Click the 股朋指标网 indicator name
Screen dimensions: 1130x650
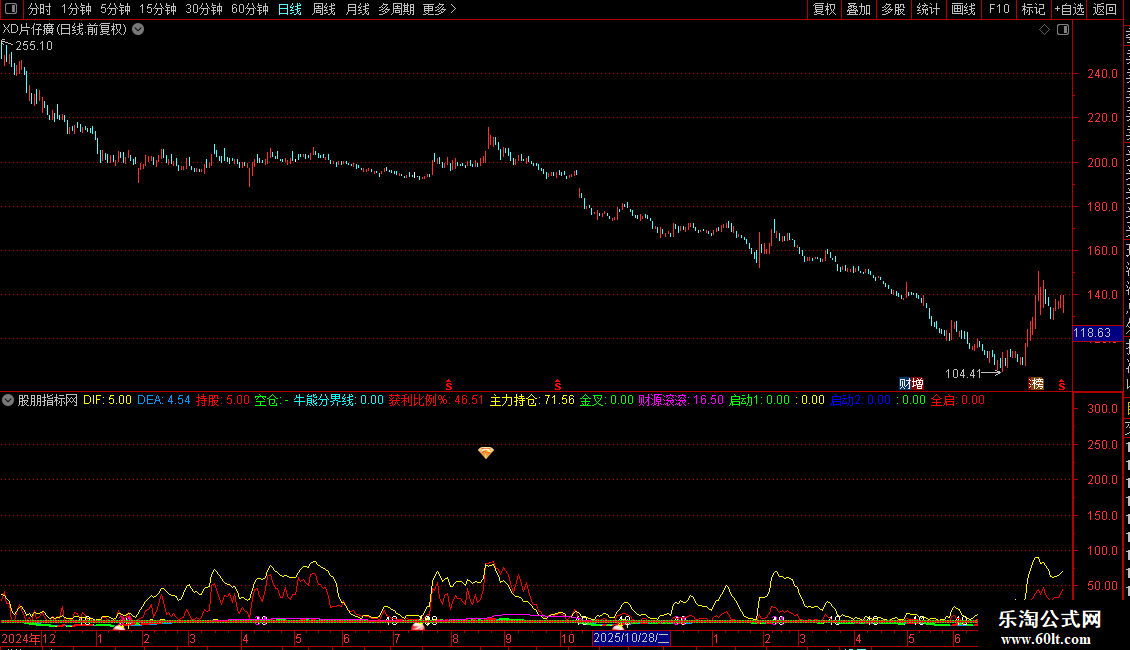(x=48, y=400)
